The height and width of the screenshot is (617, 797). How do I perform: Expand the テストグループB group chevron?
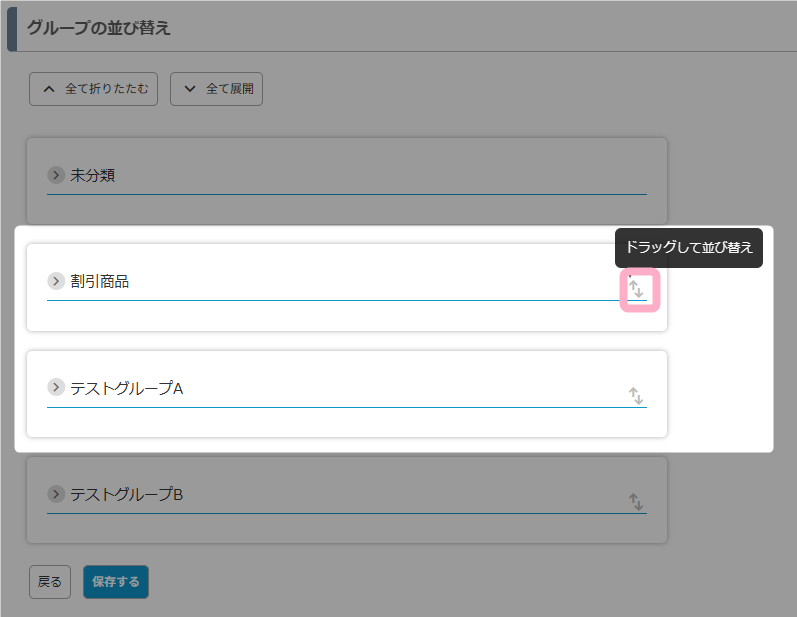pyautogui.click(x=56, y=493)
